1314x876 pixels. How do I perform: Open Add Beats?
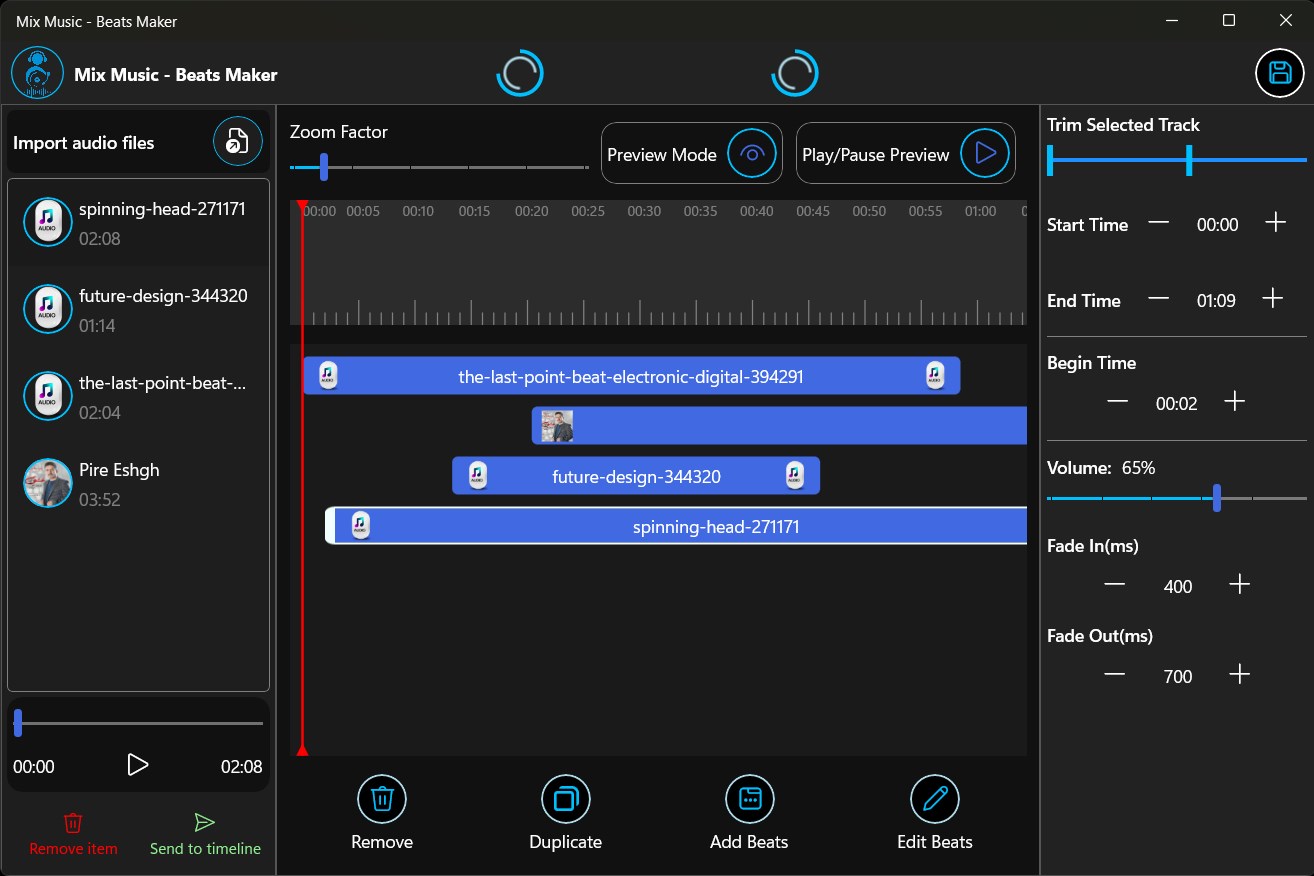[x=749, y=799]
